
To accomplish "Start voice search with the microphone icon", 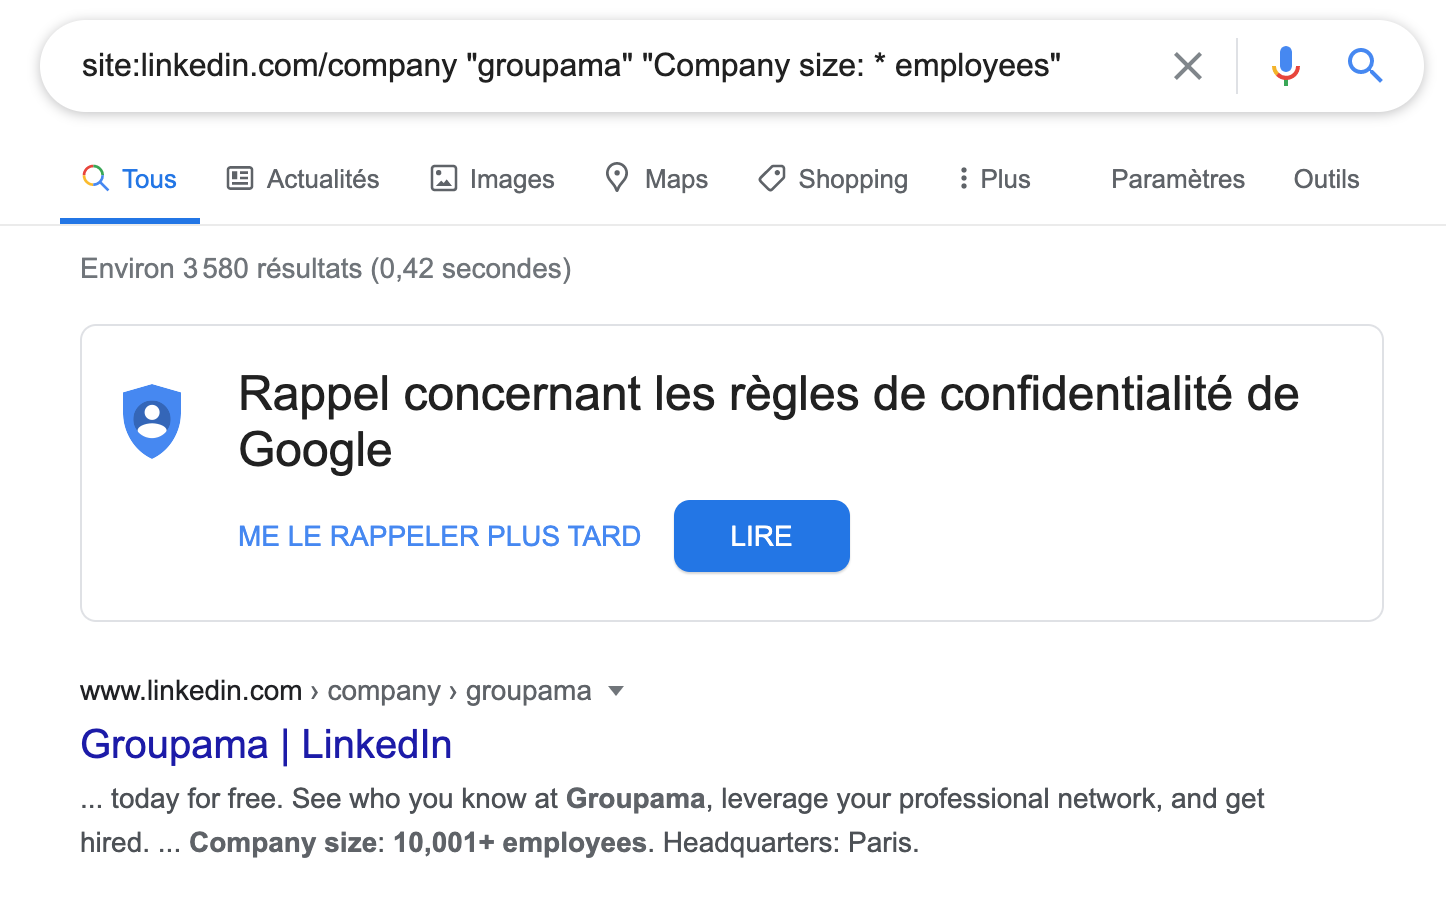I will (x=1286, y=66).
